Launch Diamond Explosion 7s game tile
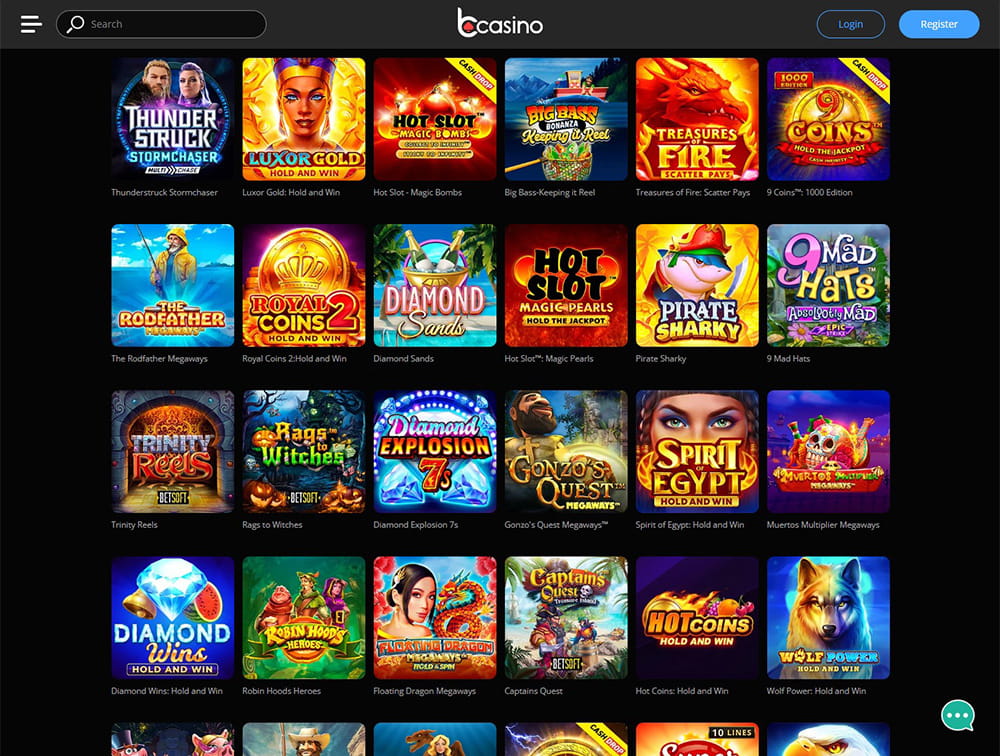Viewport: 1000px width, 756px height. click(435, 452)
